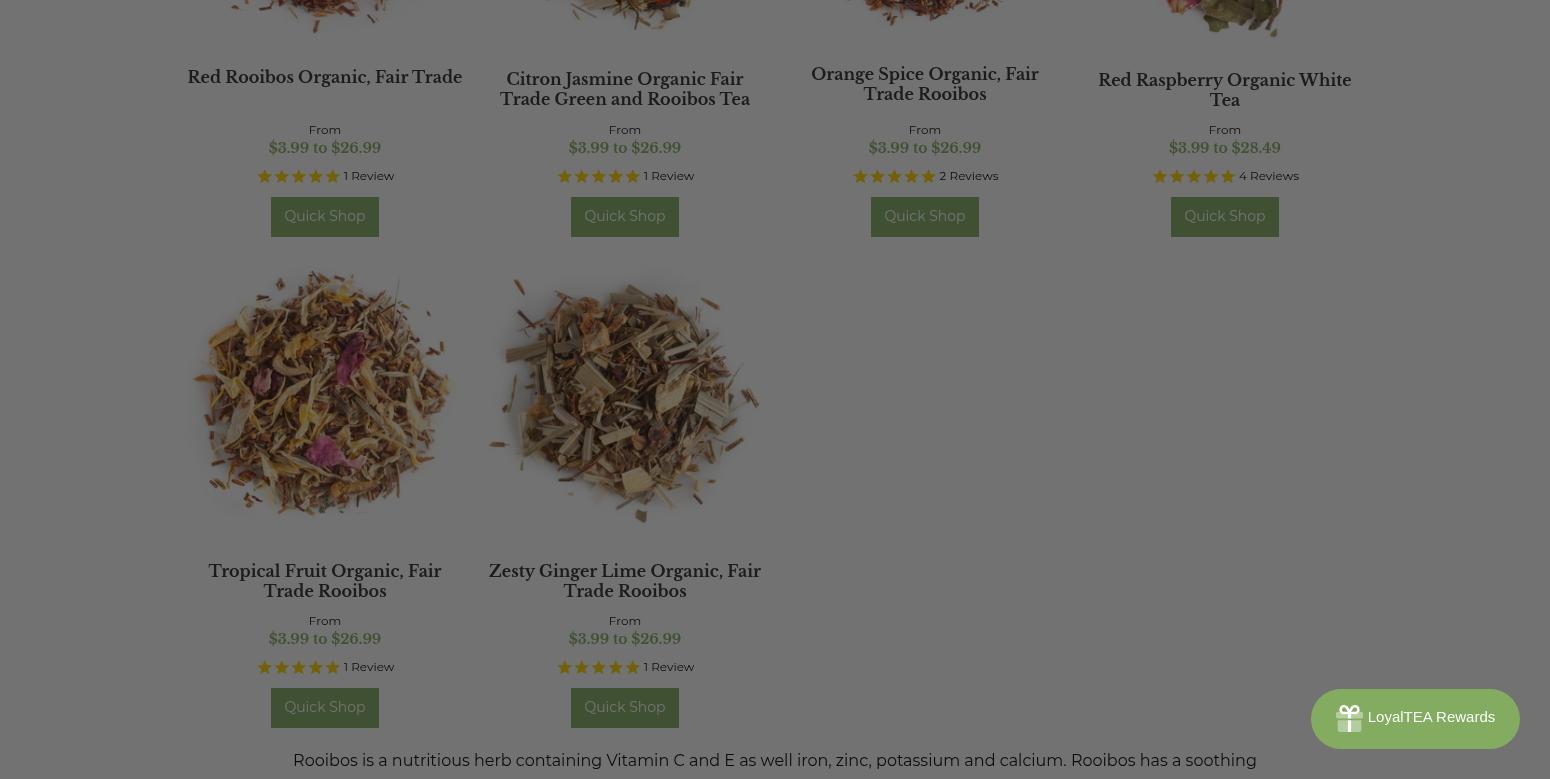Quick Shop the Orange Spice Rooibos
This screenshot has height=779, width=1550.
point(925,216)
